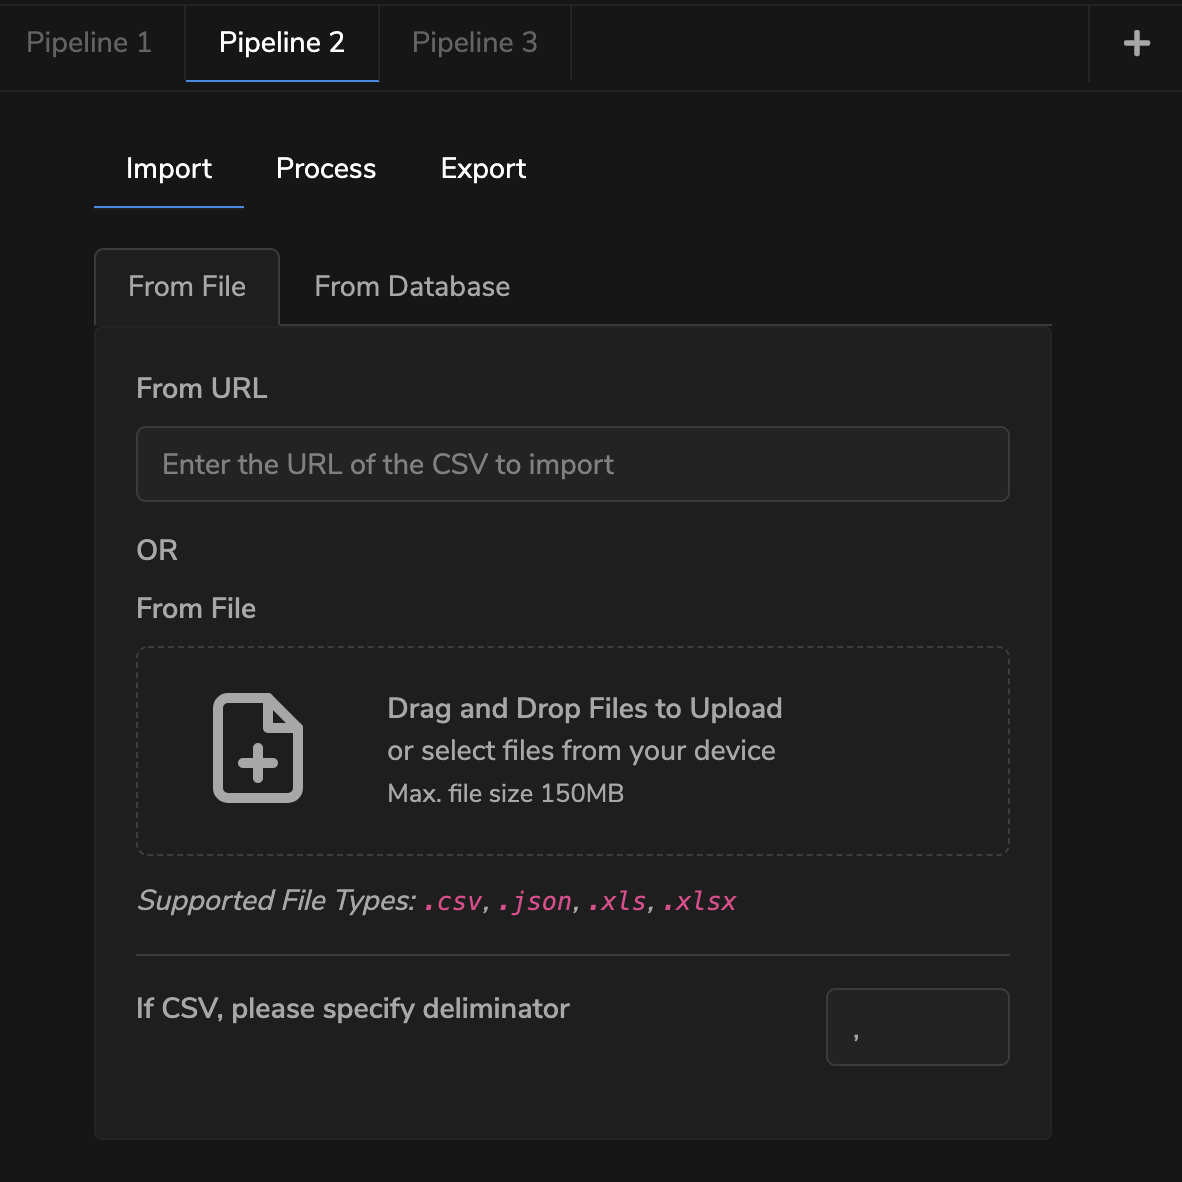
Task: Click the 'Max. file size 150MB' text
Action: (505, 793)
